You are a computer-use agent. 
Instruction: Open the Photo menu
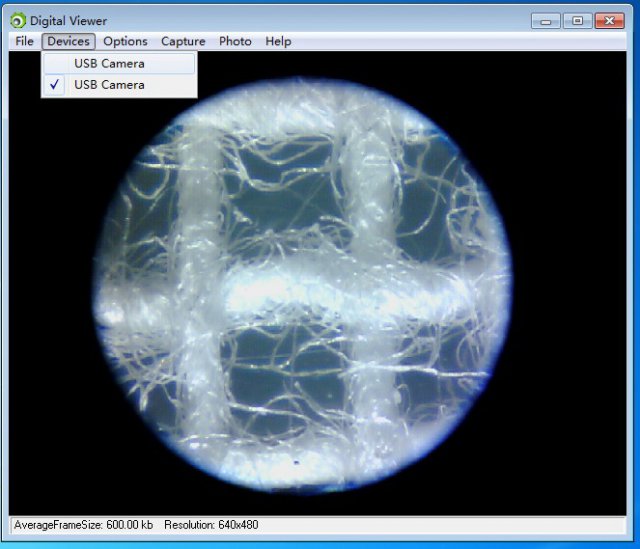coord(235,41)
